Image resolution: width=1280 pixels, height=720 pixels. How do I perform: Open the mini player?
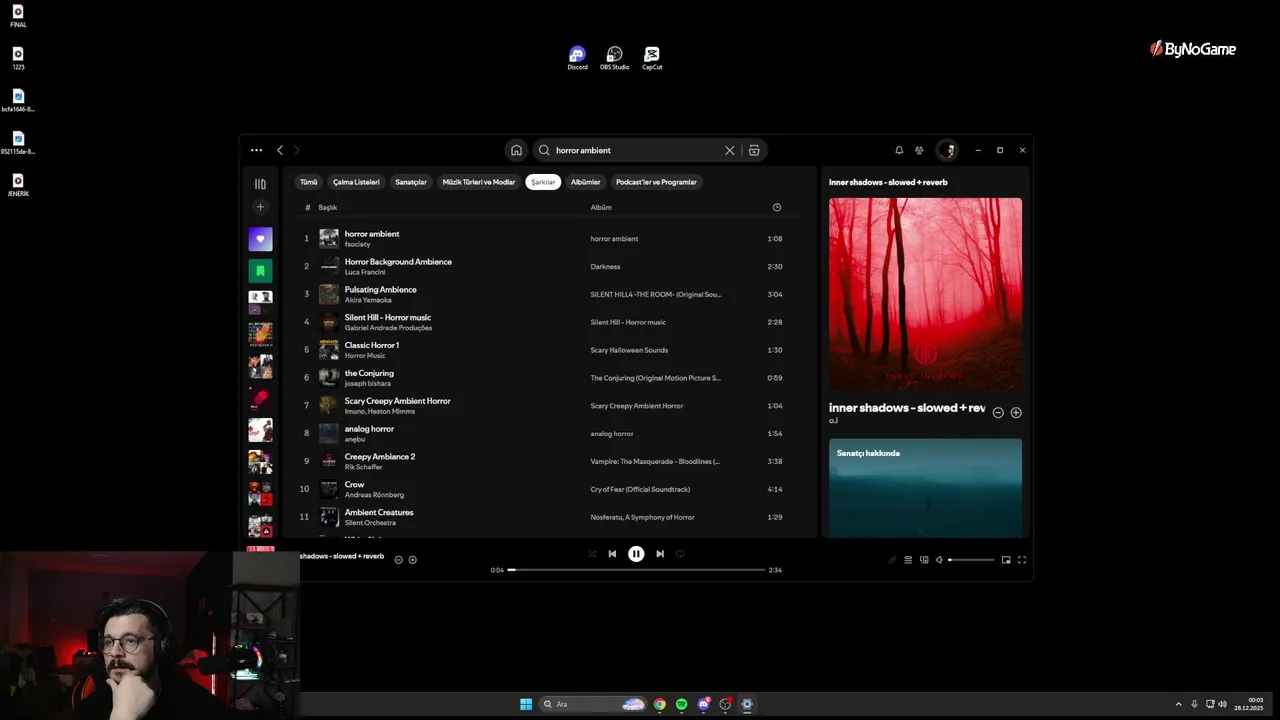coord(1006,560)
